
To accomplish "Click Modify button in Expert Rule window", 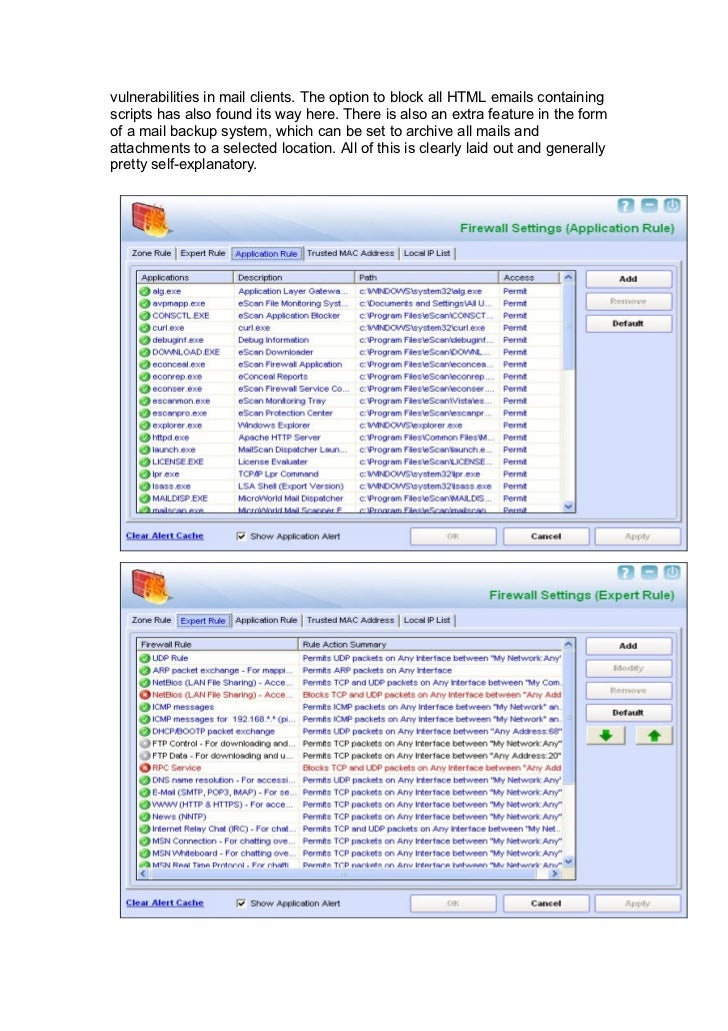I will click(x=629, y=668).
